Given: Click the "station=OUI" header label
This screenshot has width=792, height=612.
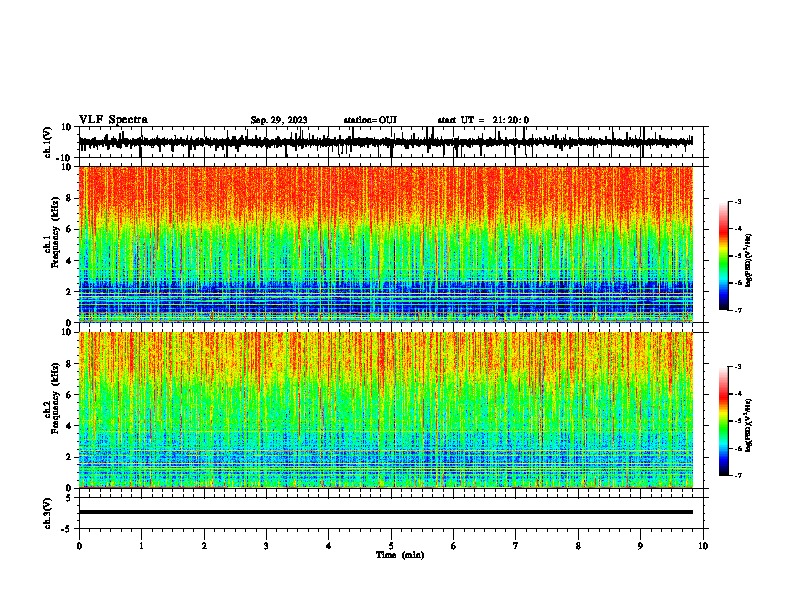Looking at the screenshot, I should [x=370, y=120].
